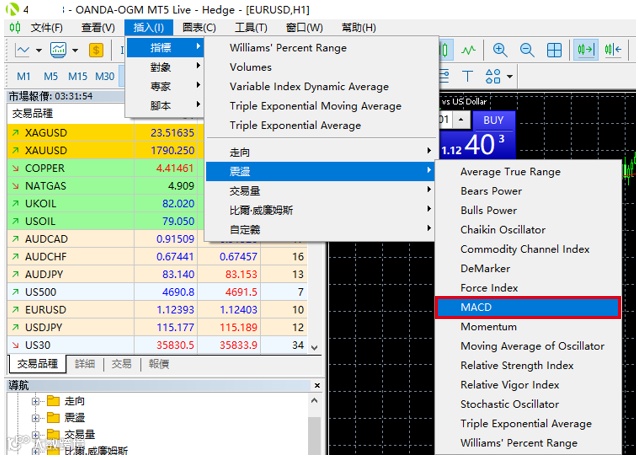Select the M1 timeframe
This screenshot has width=638, height=457.
[24, 76]
